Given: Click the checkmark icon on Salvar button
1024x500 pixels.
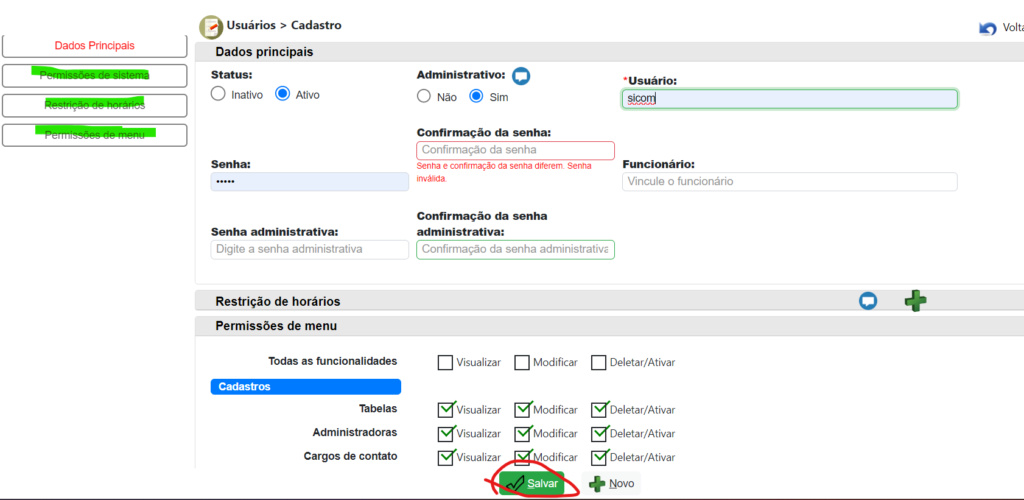Looking at the screenshot, I should click(x=515, y=483).
